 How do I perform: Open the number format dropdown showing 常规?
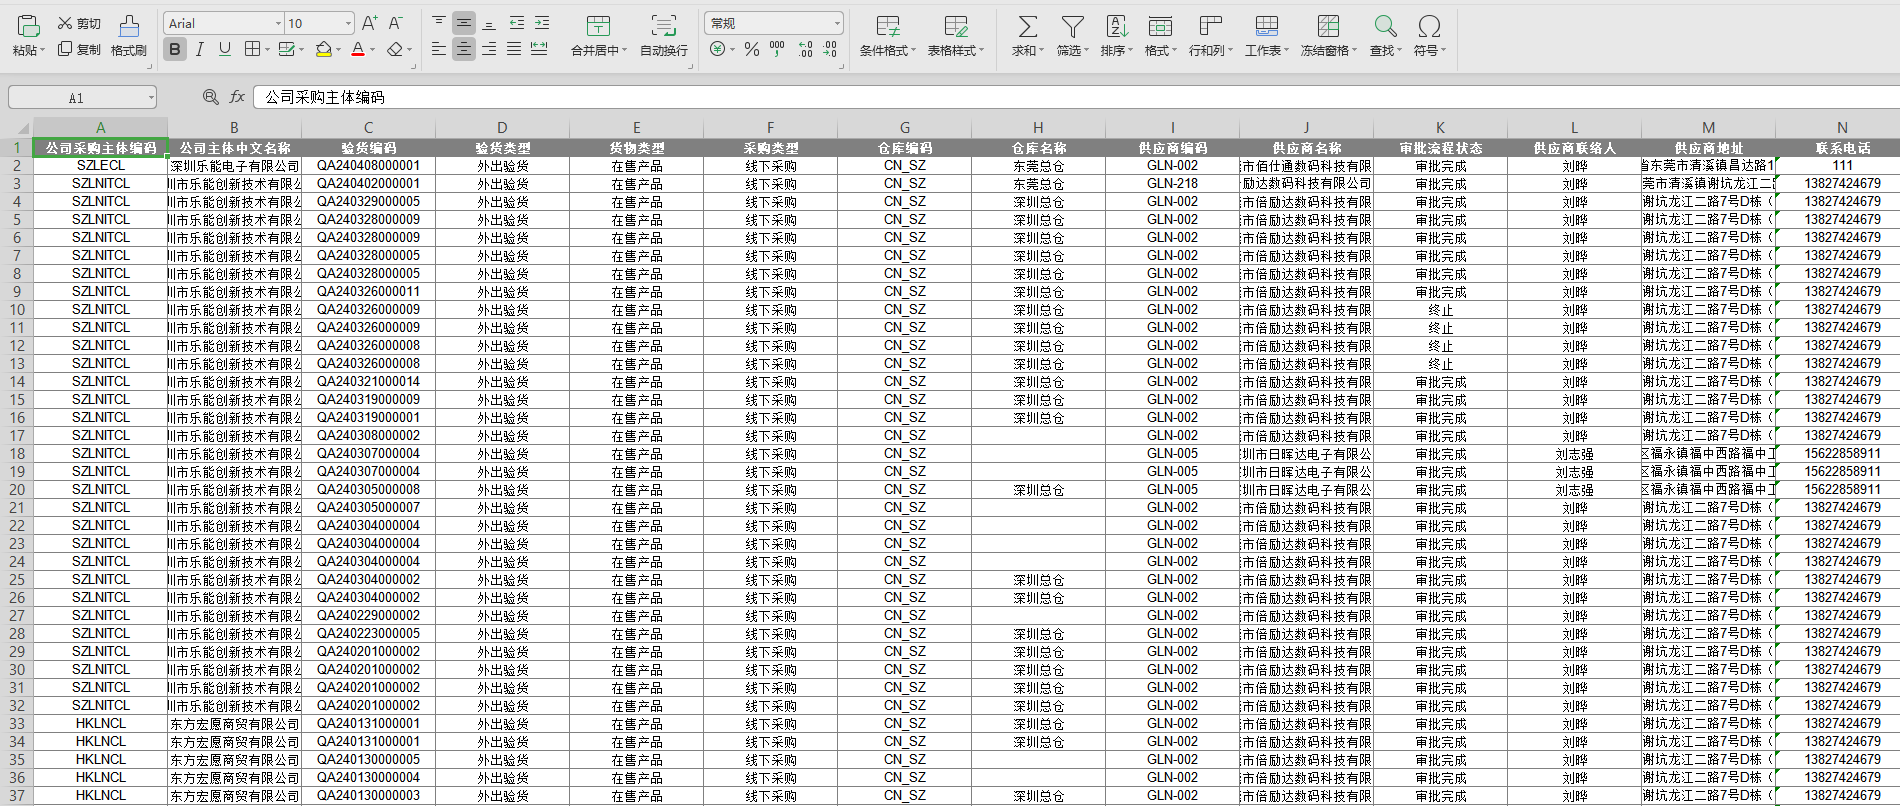point(837,23)
